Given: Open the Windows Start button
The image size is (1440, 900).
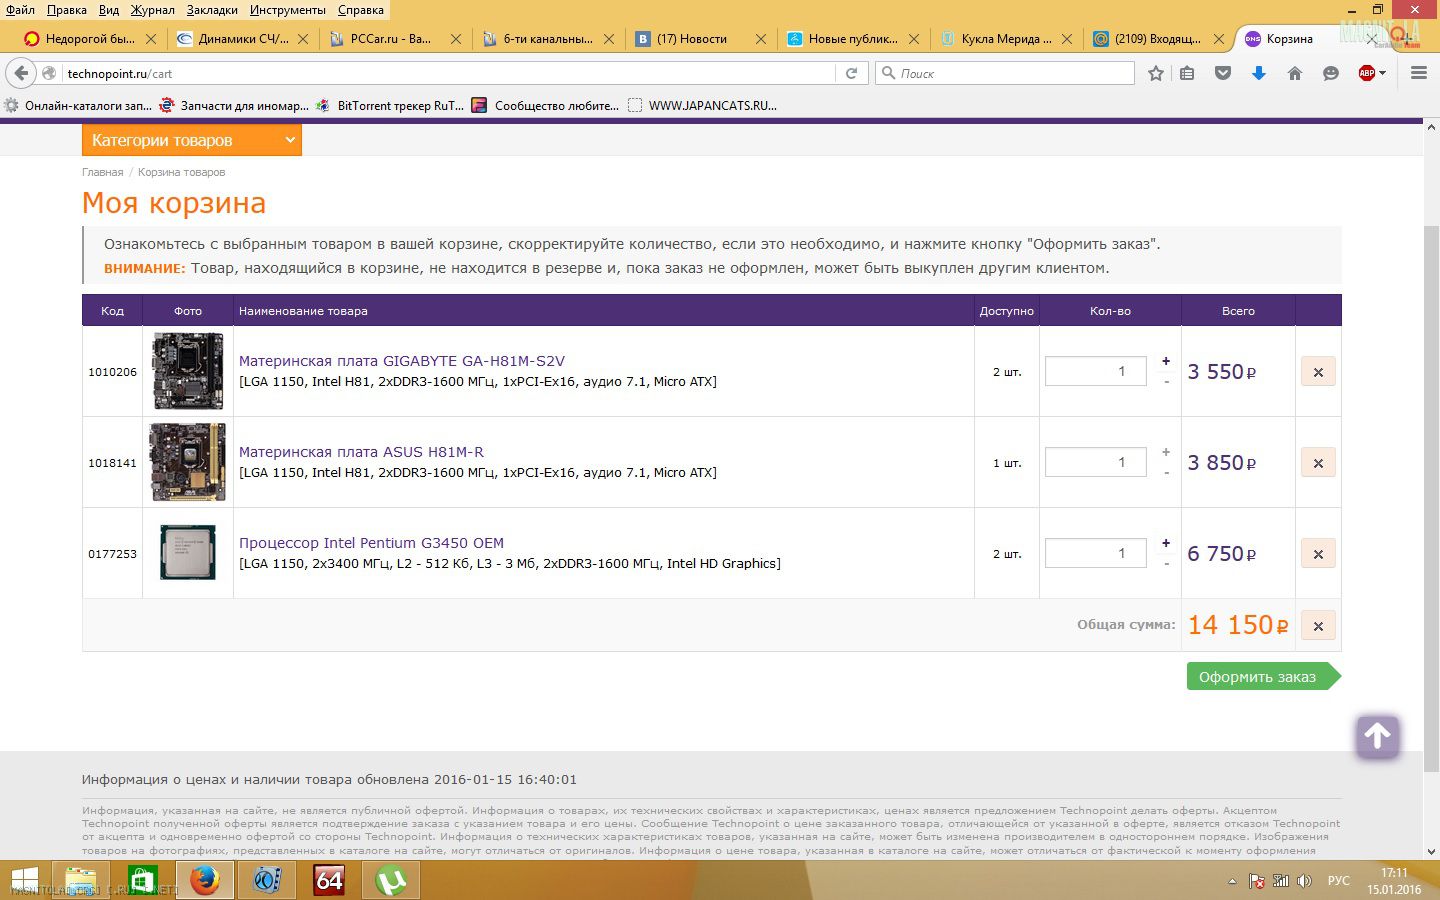Looking at the screenshot, I should [24, 880].
